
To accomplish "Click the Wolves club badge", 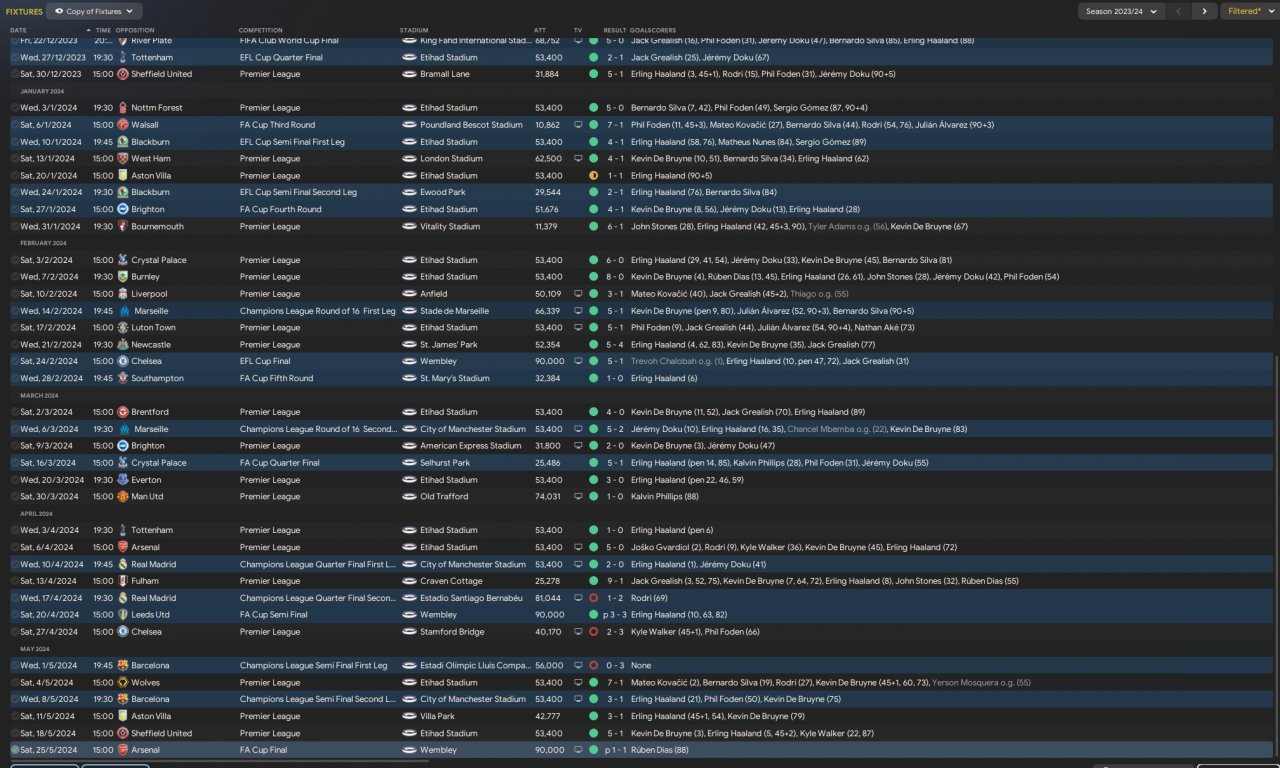I will [122, 683].
